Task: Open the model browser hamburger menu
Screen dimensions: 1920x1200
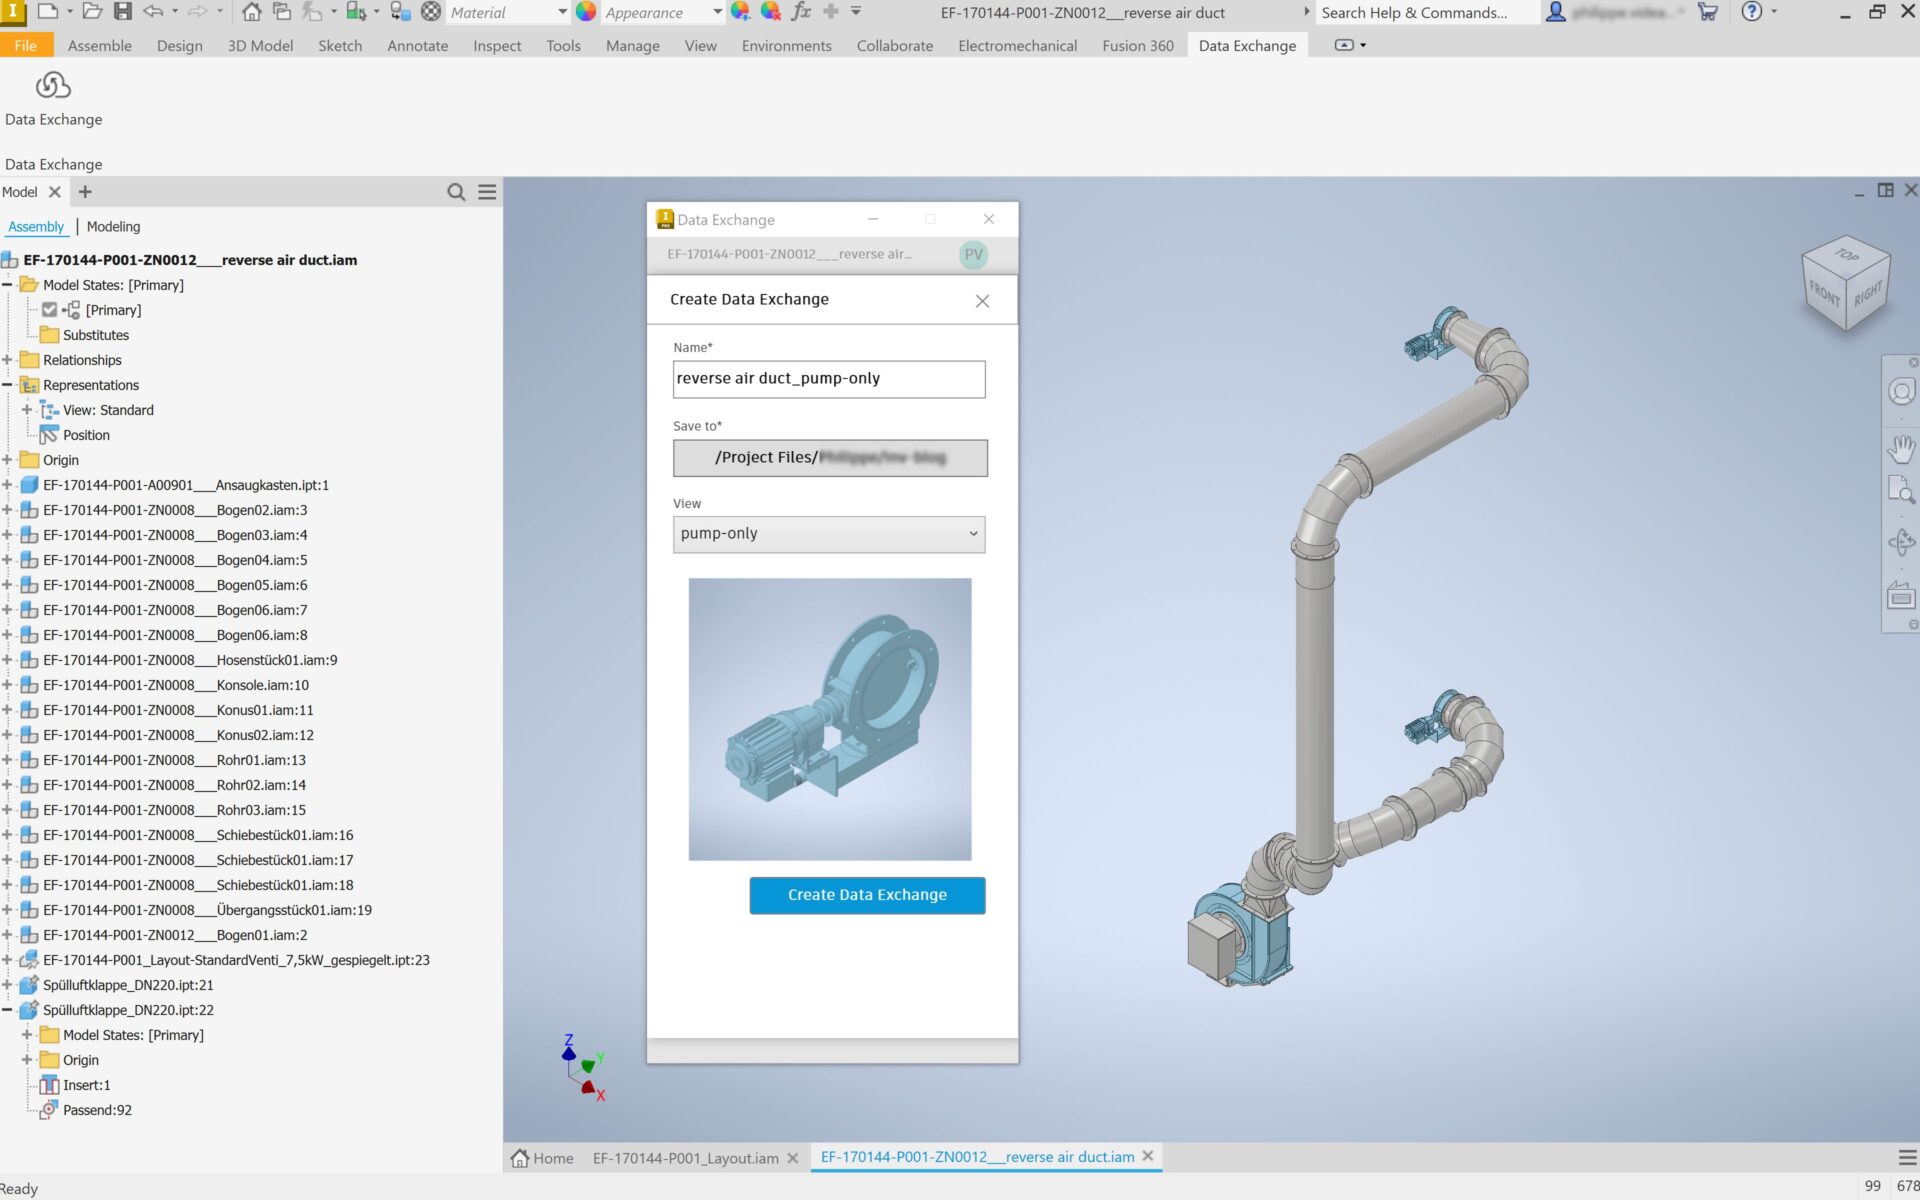Action: point(487,192)
